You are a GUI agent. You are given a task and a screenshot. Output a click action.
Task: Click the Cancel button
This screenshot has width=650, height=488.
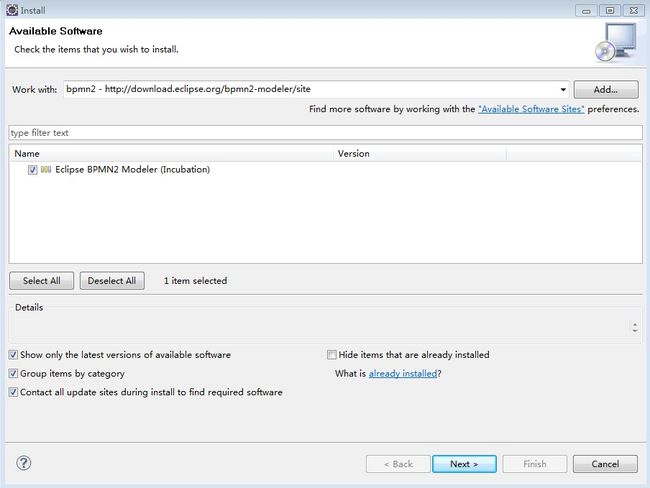point(605,464)
